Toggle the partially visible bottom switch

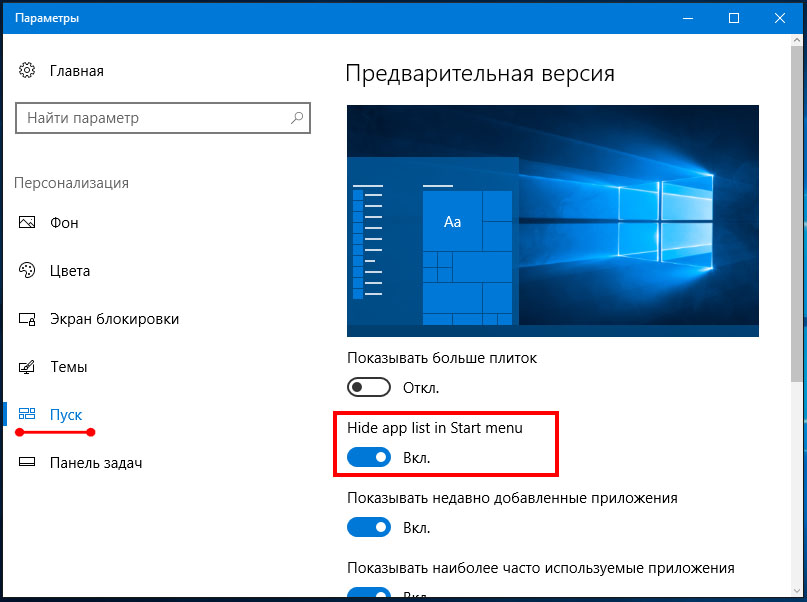pos(369,593)
